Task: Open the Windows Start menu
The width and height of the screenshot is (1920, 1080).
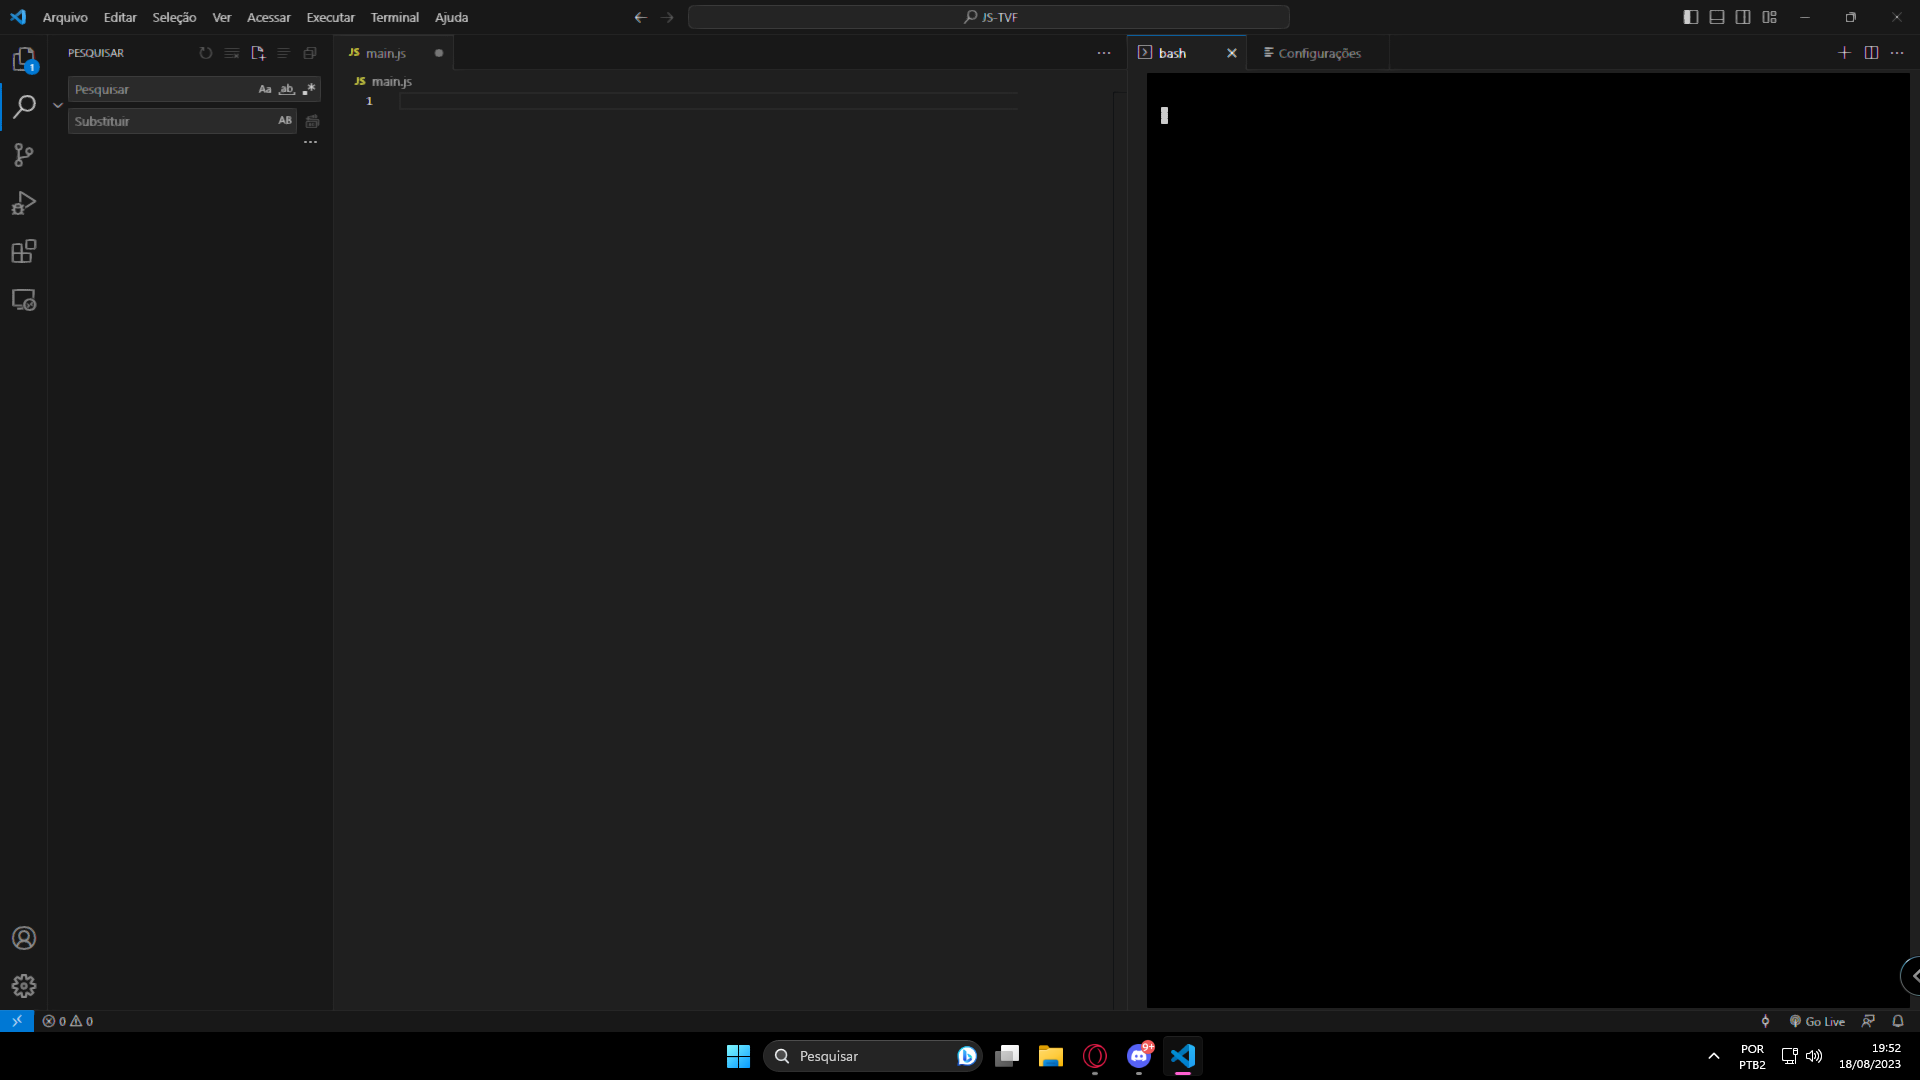Action: 738,1056
